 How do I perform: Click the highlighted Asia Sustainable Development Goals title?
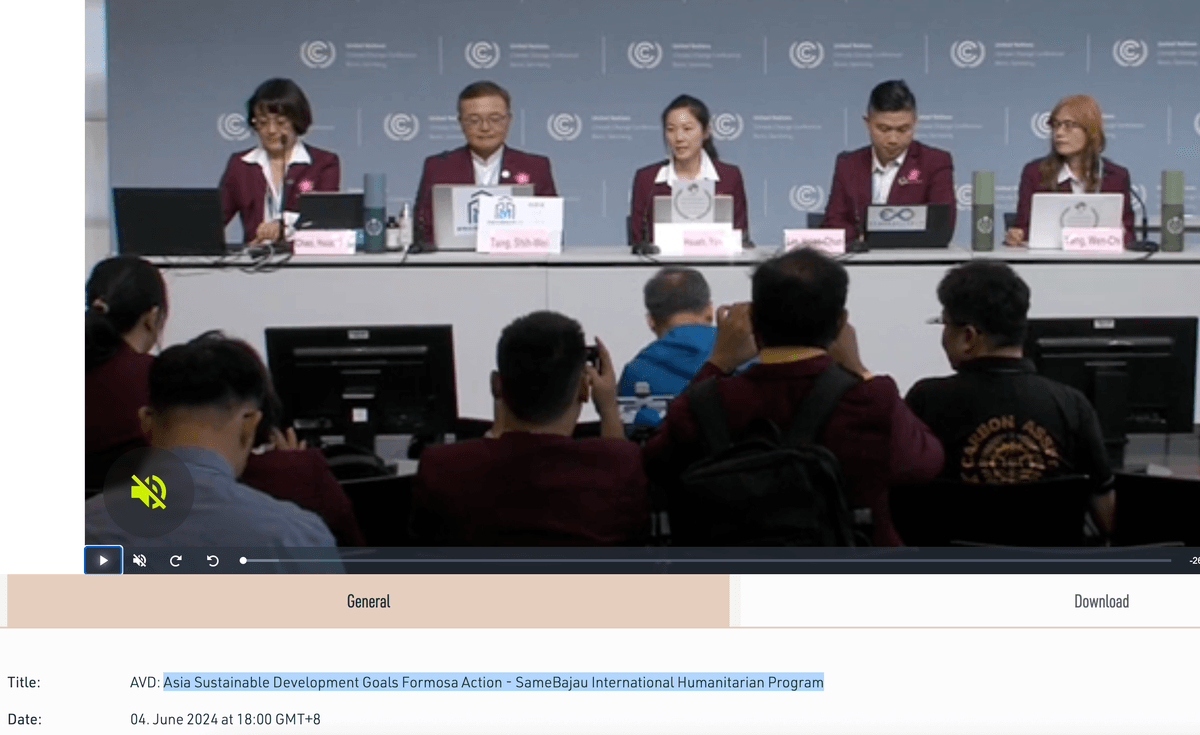(494, 682)
